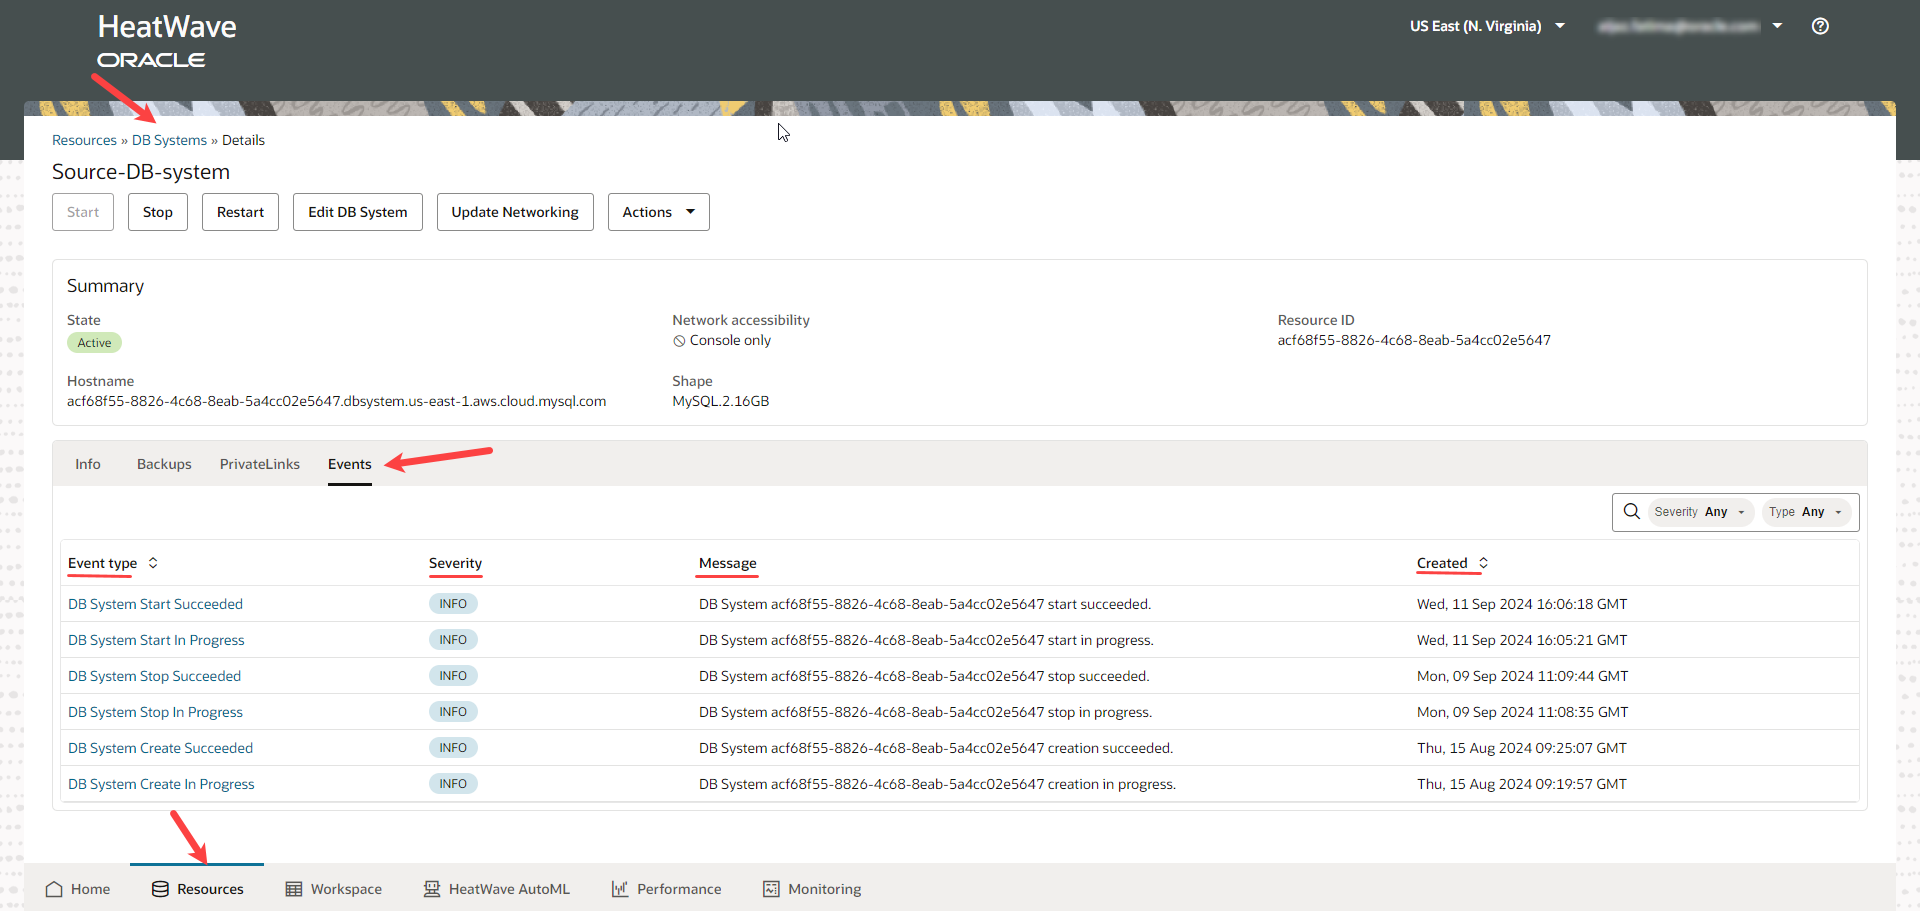Click the HeatWave Oracle logo
1920x911 pixels.
coord(167,41)
